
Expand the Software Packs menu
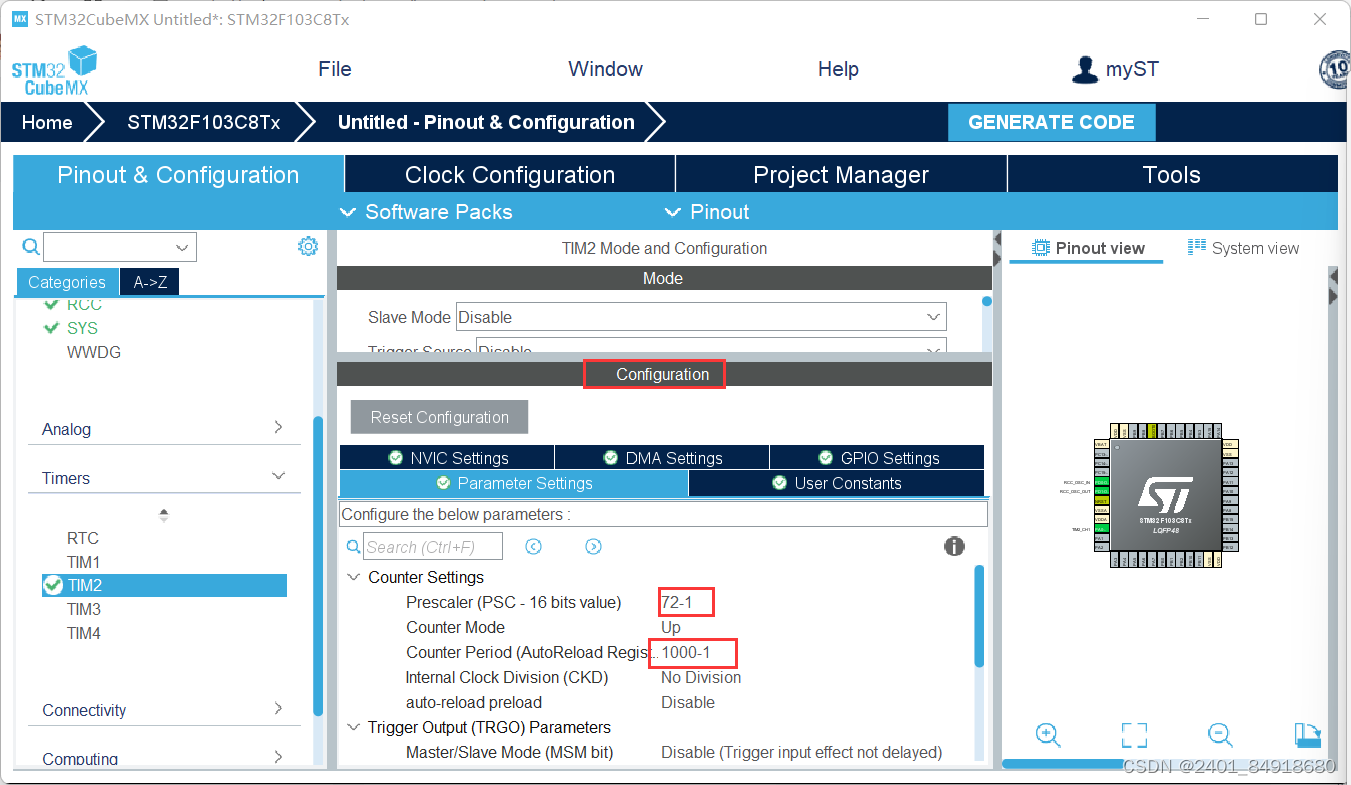pos(426,212)
